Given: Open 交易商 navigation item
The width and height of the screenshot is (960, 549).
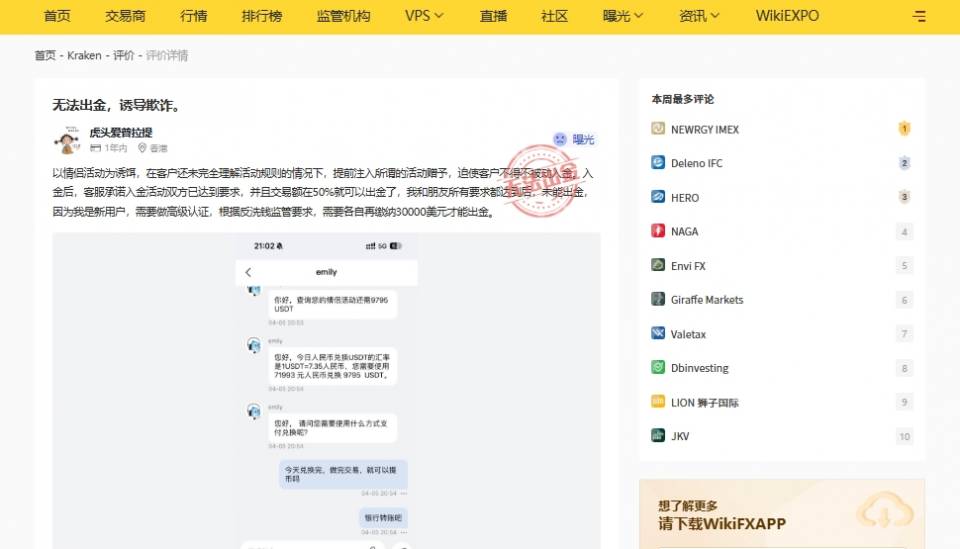Looking at the screenshot, I should 125,16.
